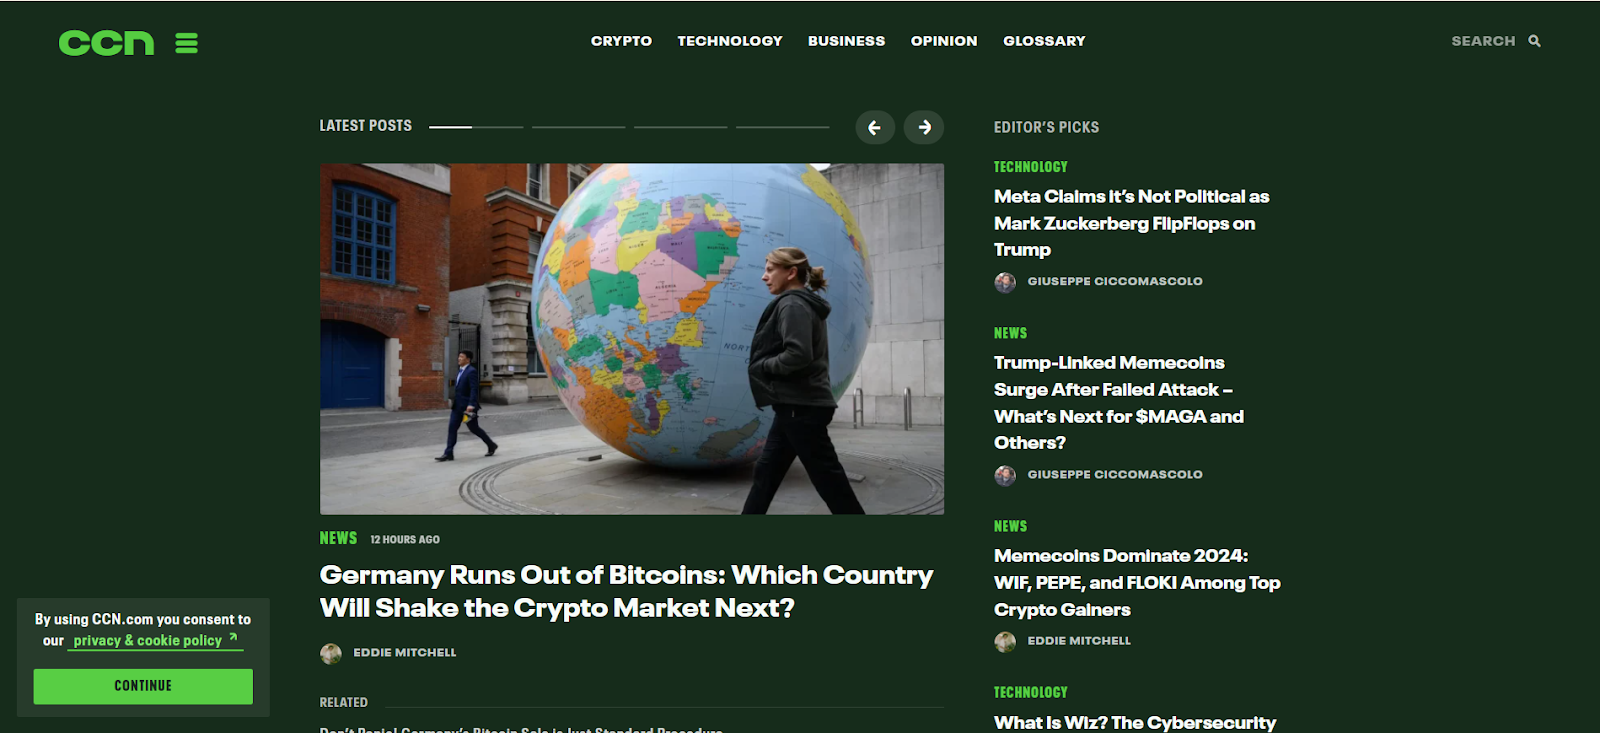Click Giuseppe's avatar under Meta article

coord(1005,282)
